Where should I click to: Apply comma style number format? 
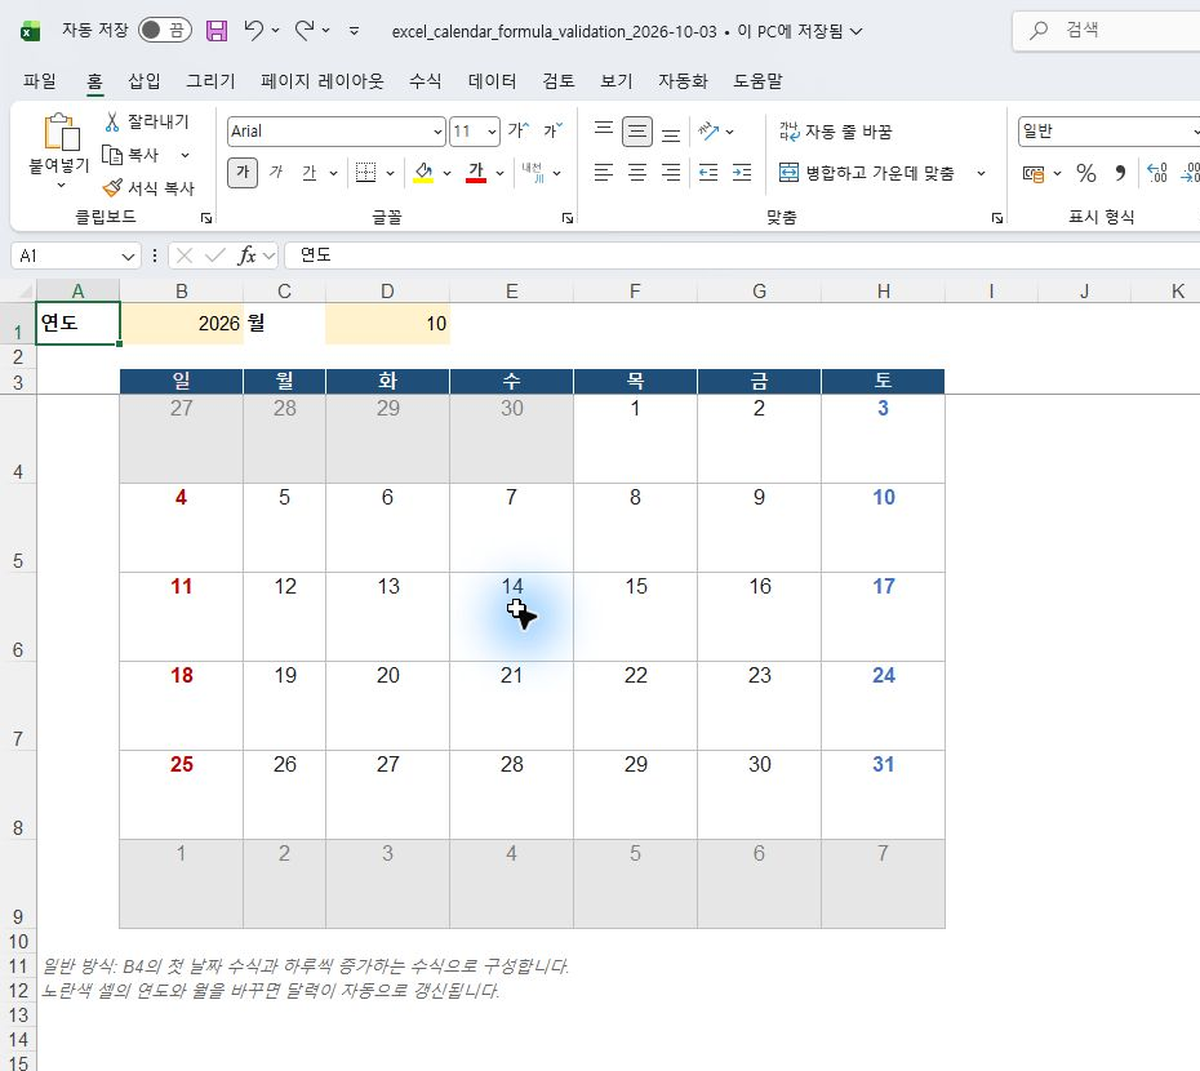1120,173
